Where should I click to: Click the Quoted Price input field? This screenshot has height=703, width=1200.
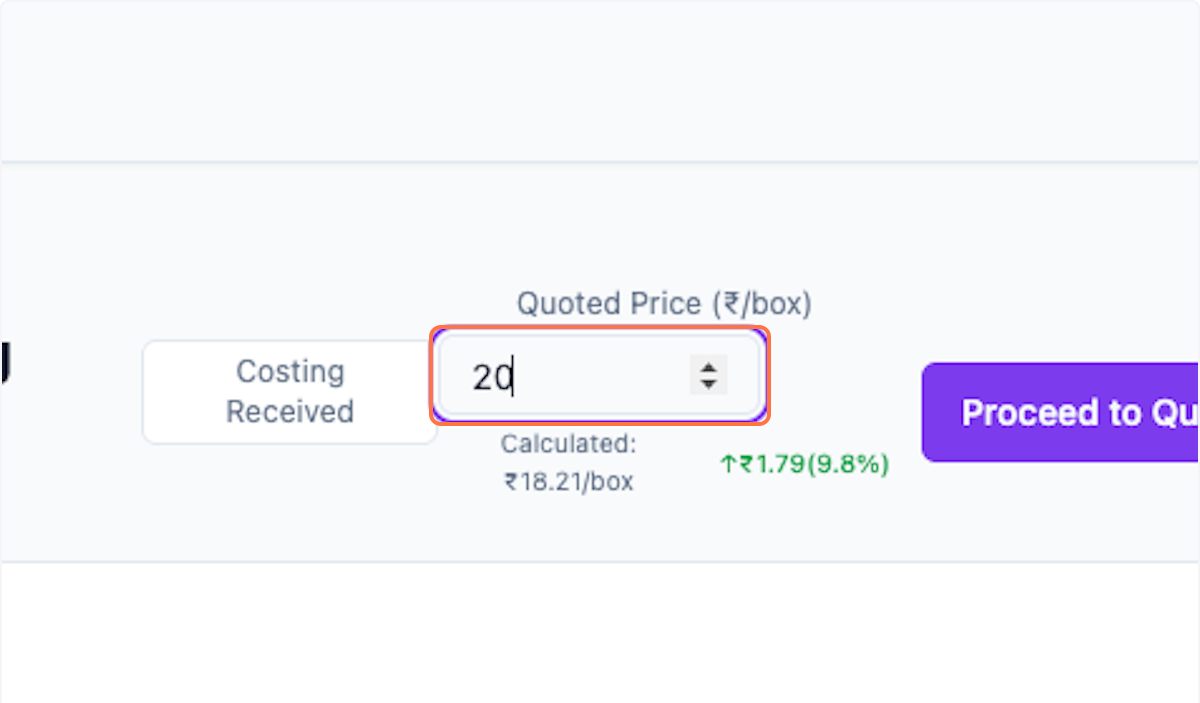click(x=580, y=376)
